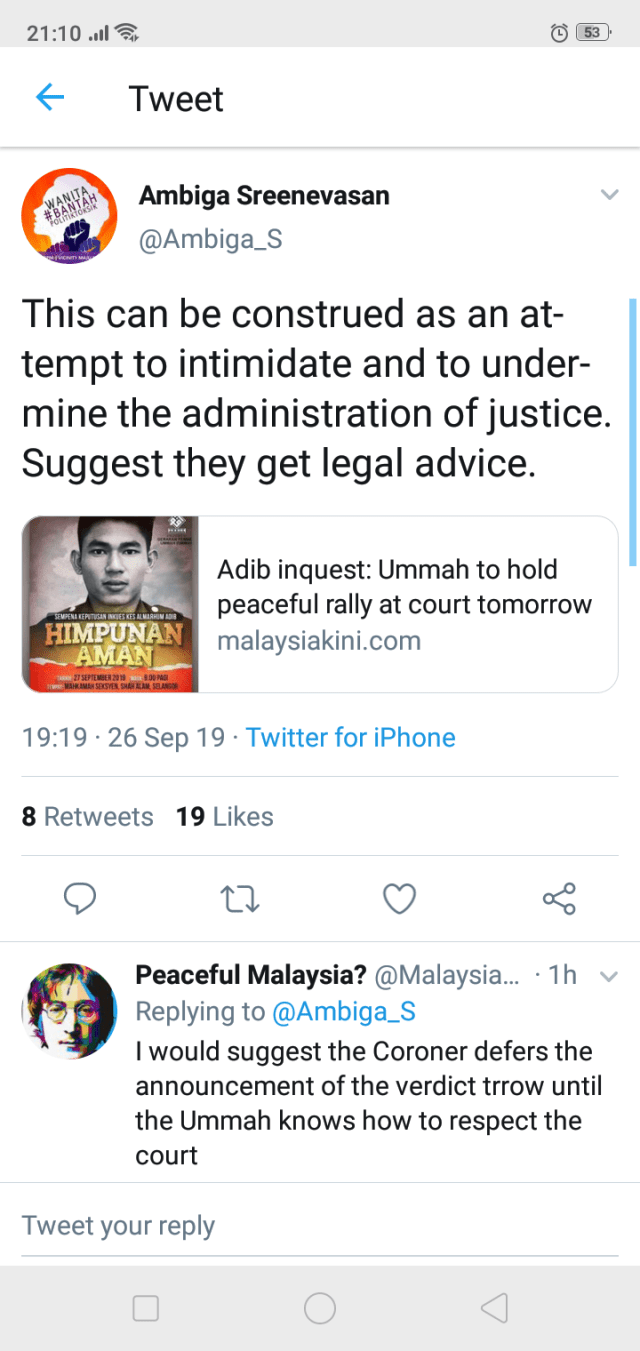Viewport: 640px width, 1351px height.
Task: View the 8 Retweets list
Action: 88,817
